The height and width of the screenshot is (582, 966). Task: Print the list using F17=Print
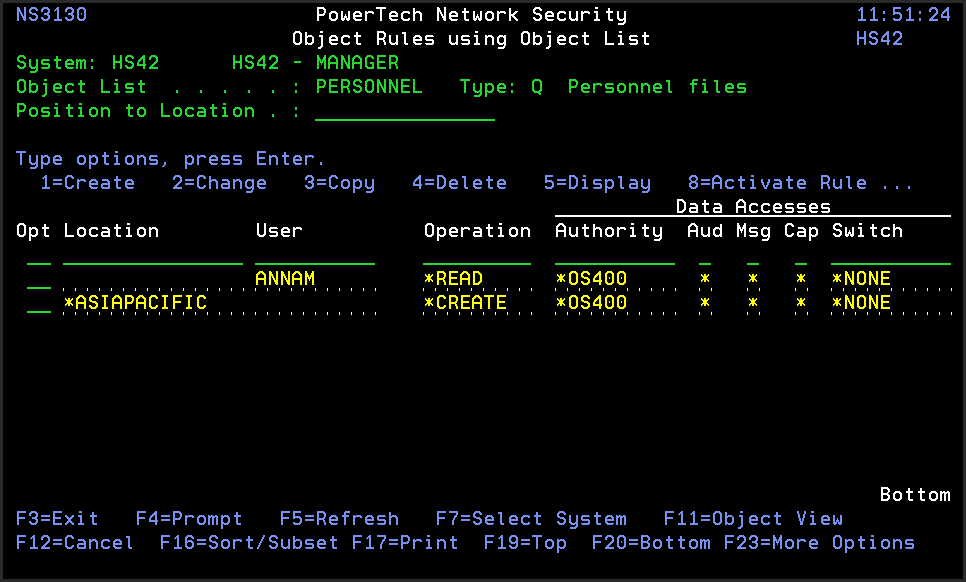point(405,543)
